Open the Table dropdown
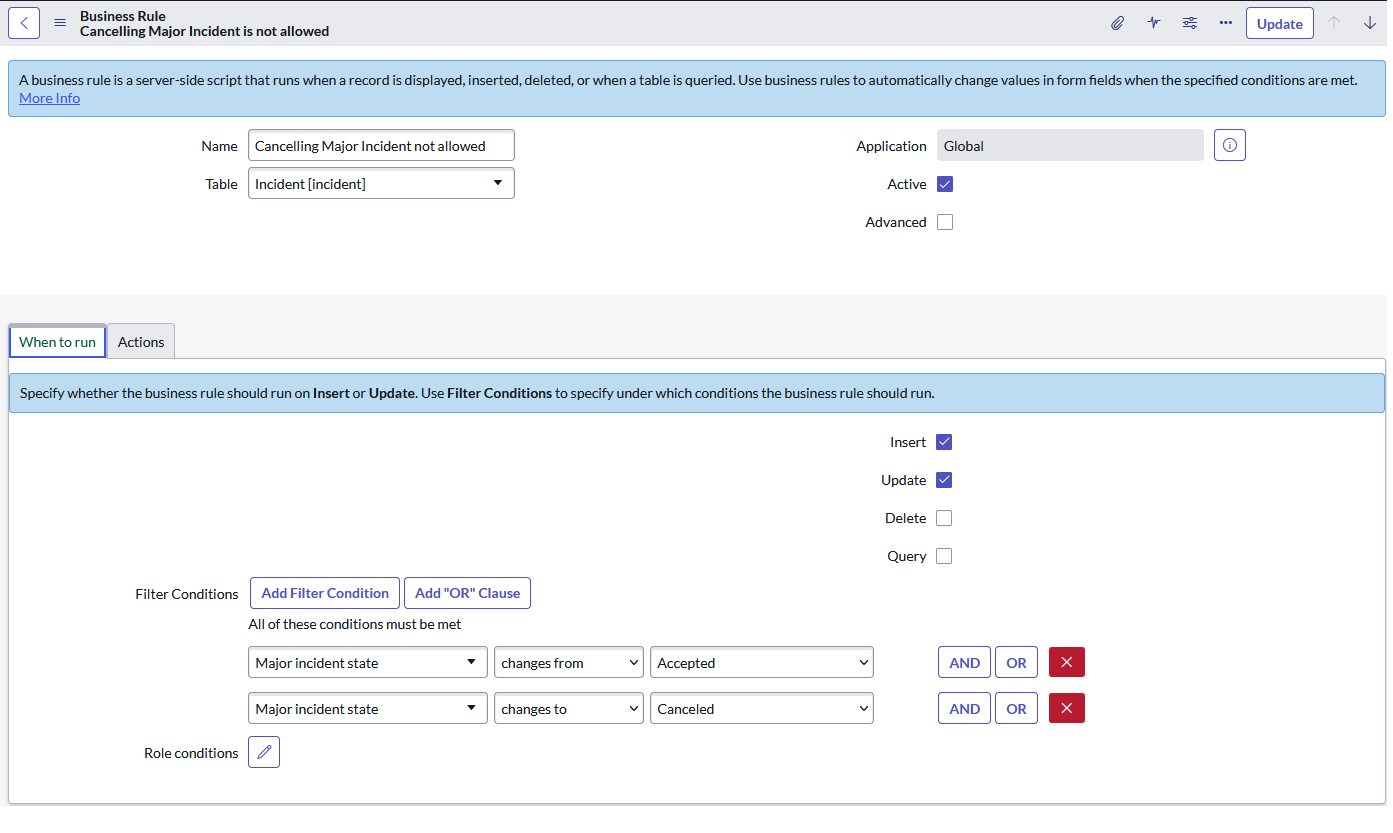The height and width of the screenshot is (833, 1393). (381, 183)
